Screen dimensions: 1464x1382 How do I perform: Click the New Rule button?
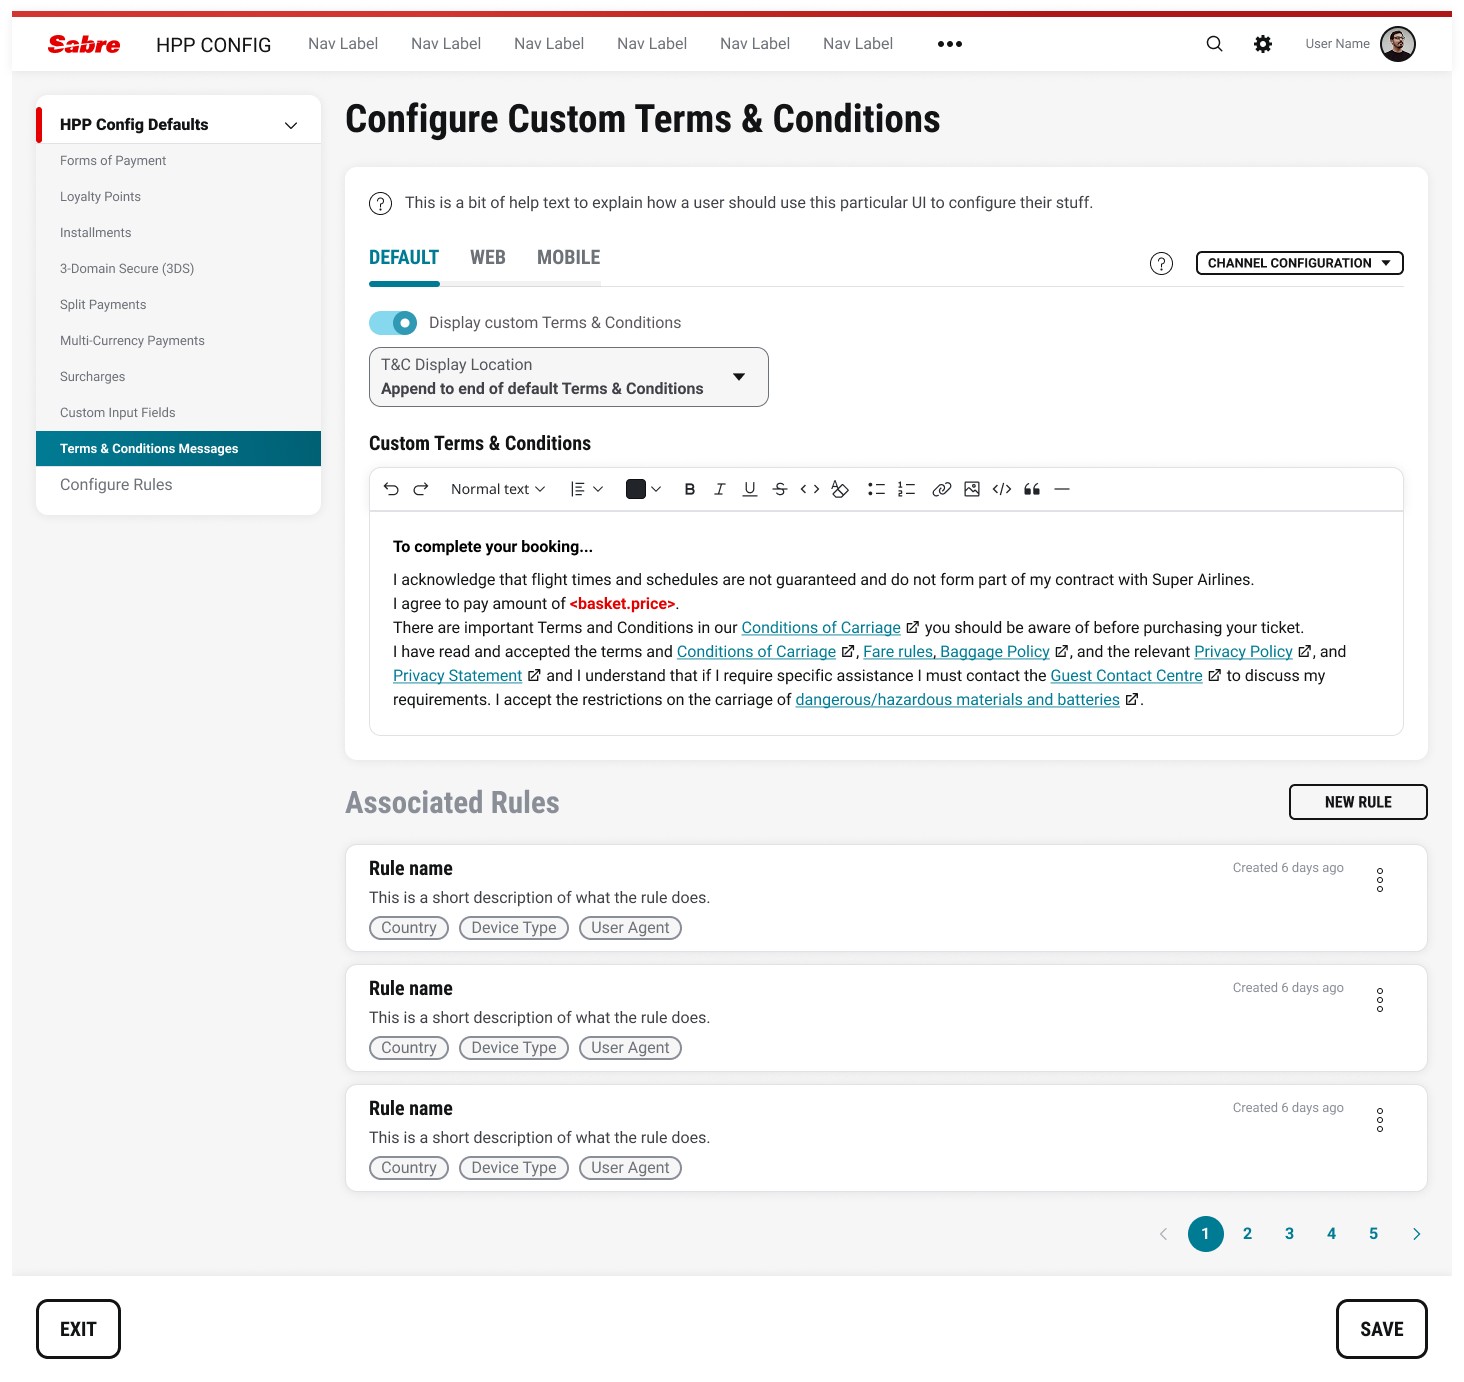coord(1358,802)
